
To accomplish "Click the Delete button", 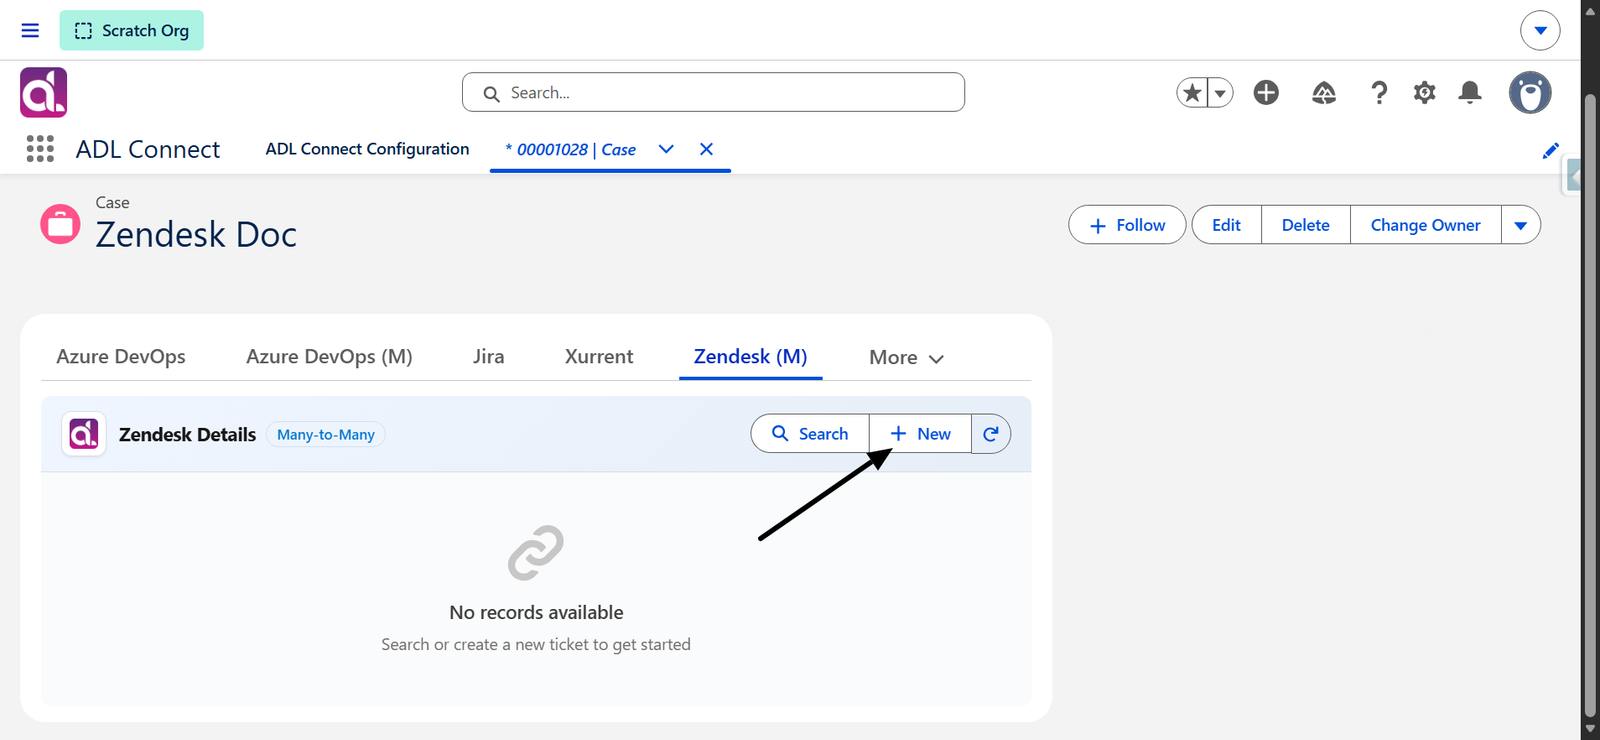I will (1306, 225).
